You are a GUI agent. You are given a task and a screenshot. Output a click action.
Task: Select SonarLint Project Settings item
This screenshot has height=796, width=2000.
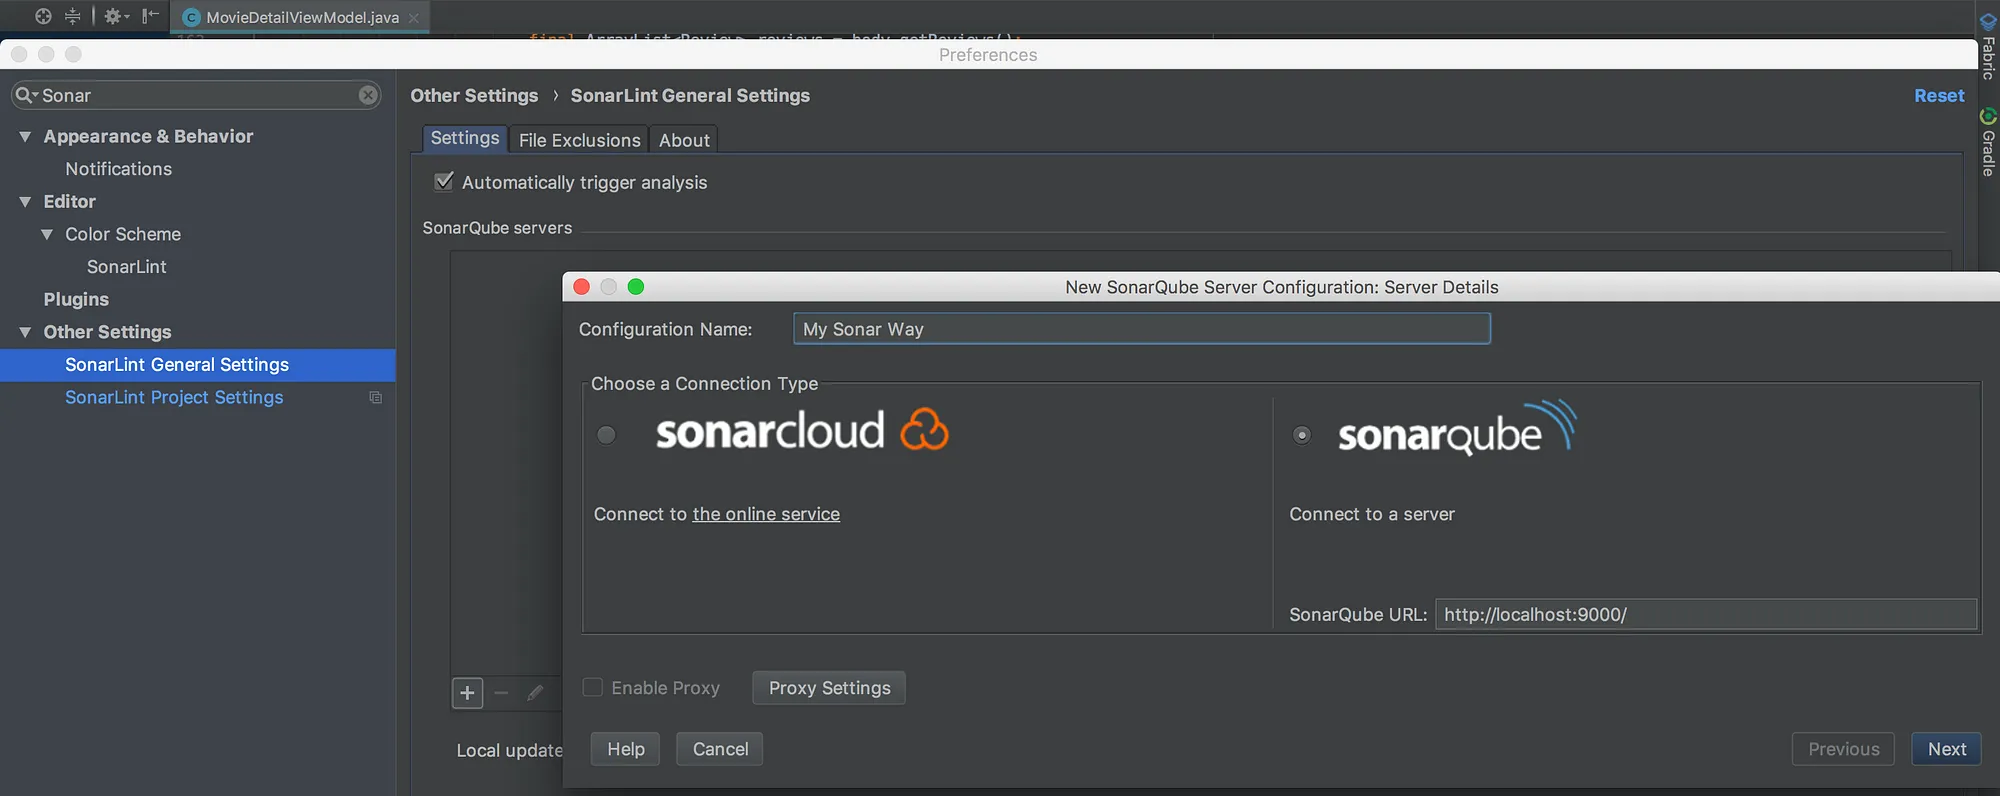(x=174, y=397)
